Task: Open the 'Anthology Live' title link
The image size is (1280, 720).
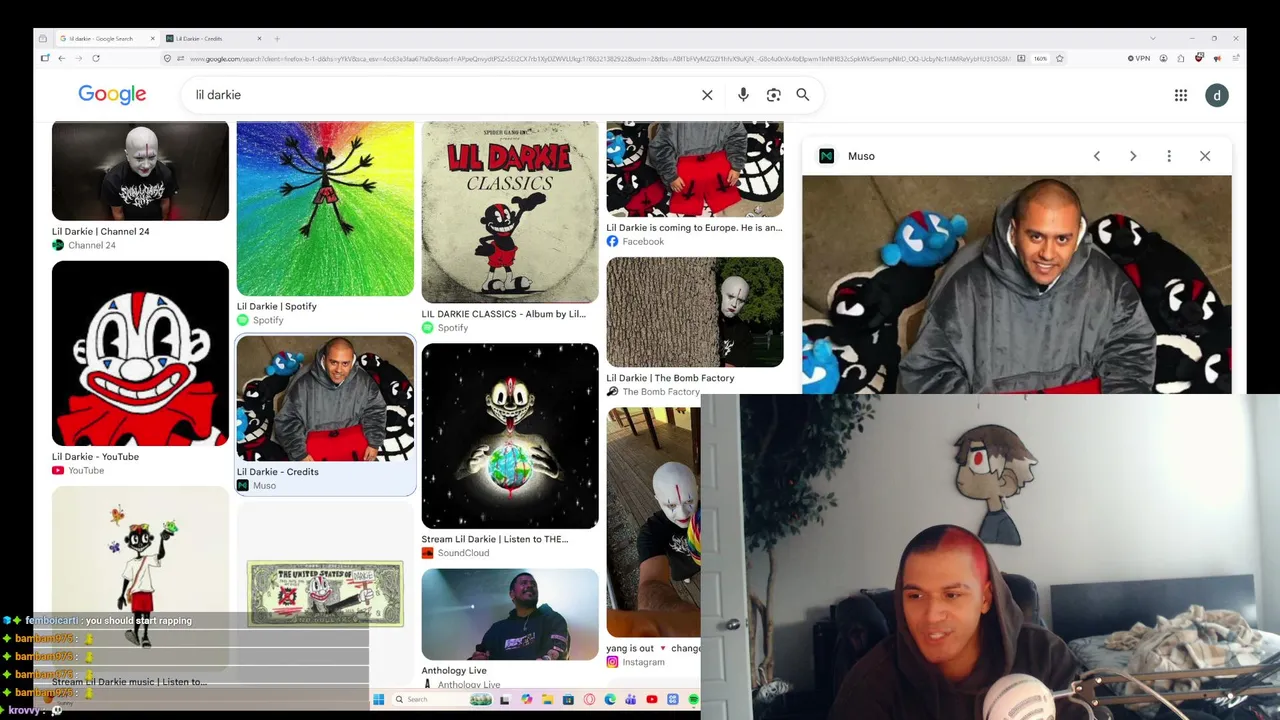Action: (454, 671)
